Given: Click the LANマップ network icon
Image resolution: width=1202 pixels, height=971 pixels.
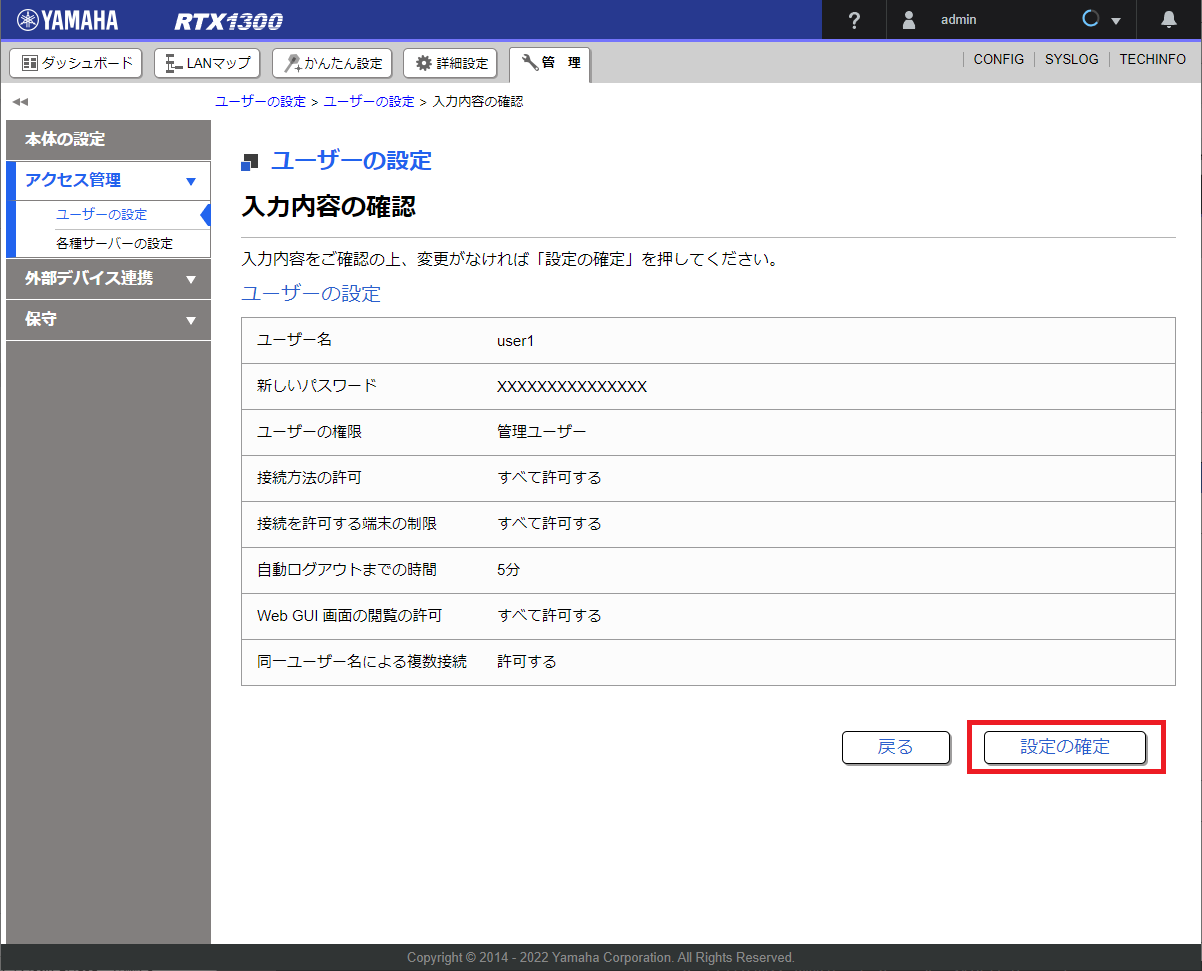Looking at the screenshot, I should 170,62.
